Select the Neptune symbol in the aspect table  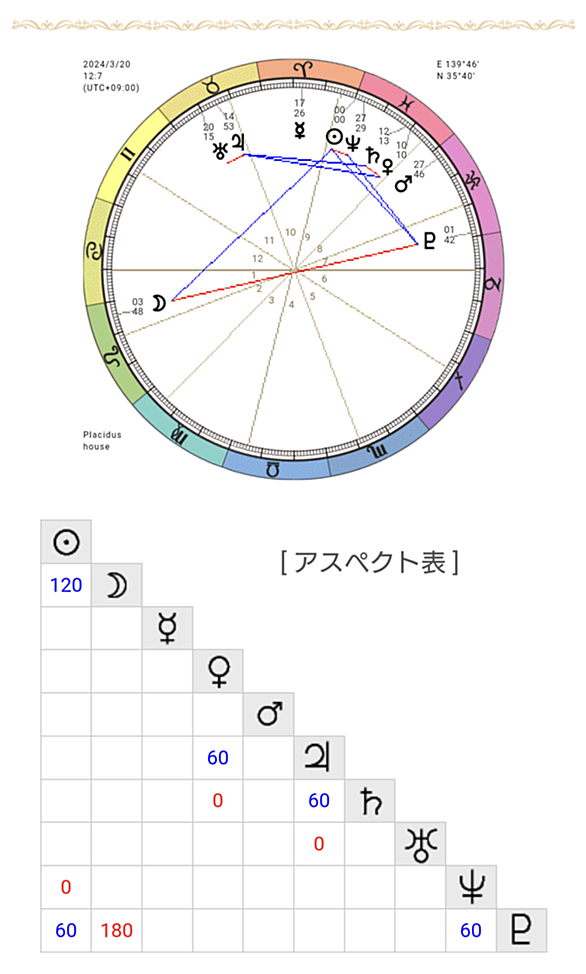click(x=471, y=888)
